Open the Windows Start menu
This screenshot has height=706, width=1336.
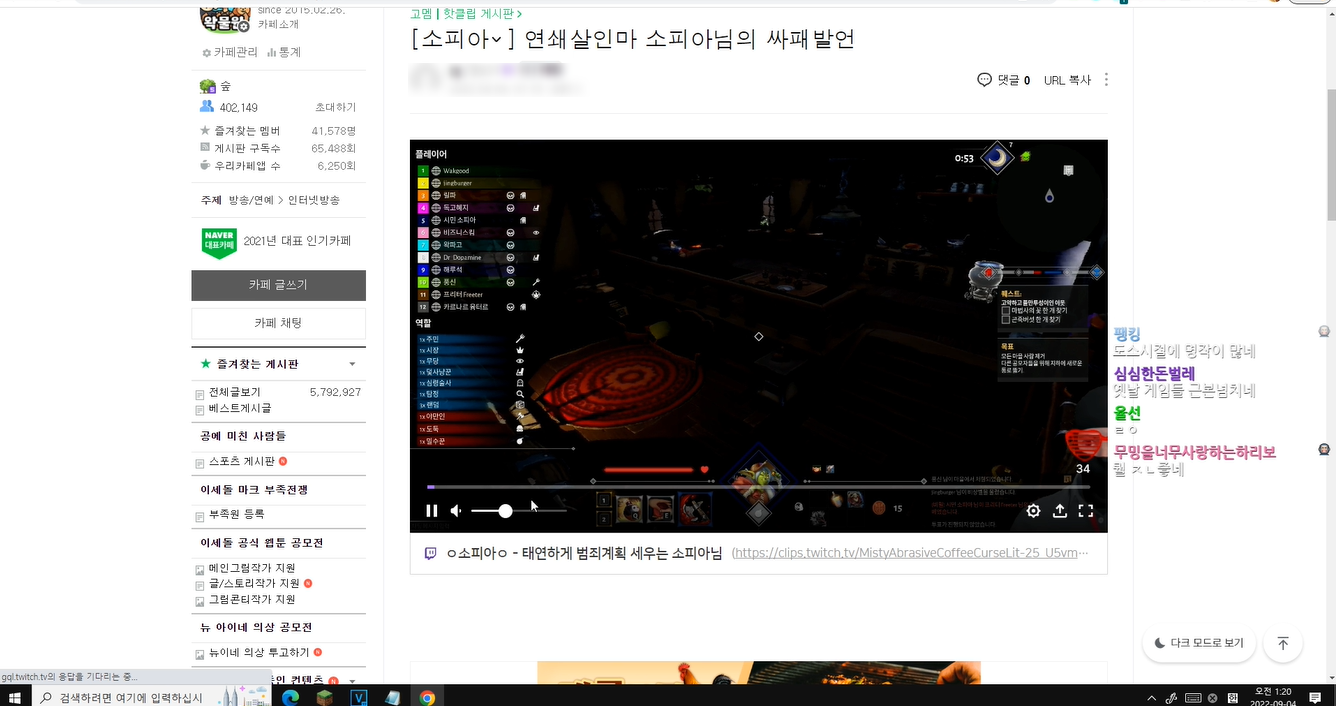(x=16, y=697)
